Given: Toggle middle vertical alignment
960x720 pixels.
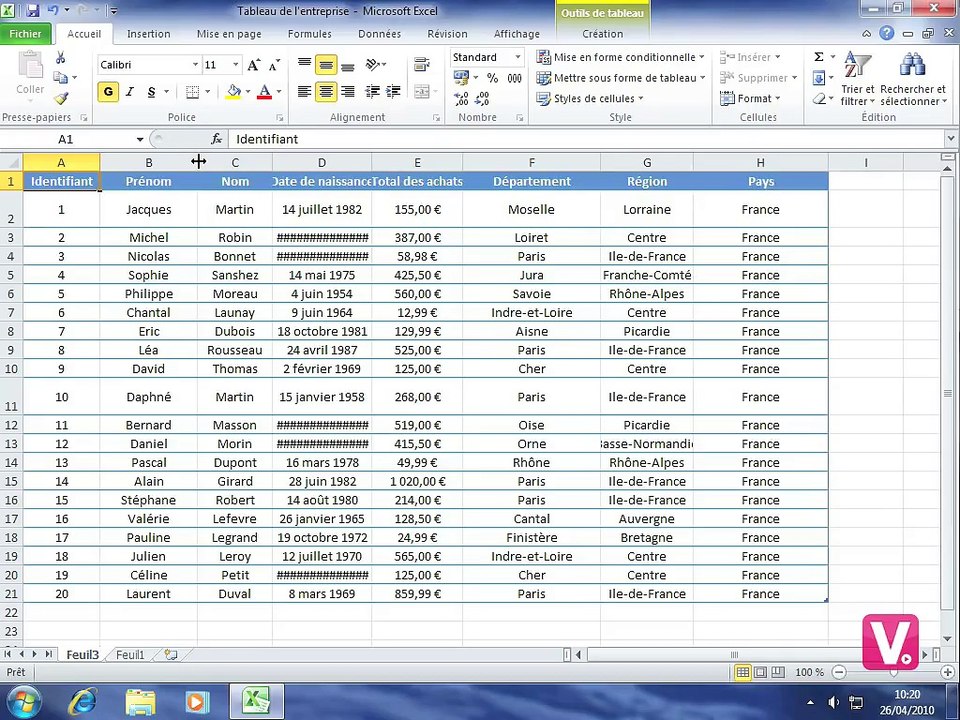Looking at the screenshot, I should pos(326,64).
